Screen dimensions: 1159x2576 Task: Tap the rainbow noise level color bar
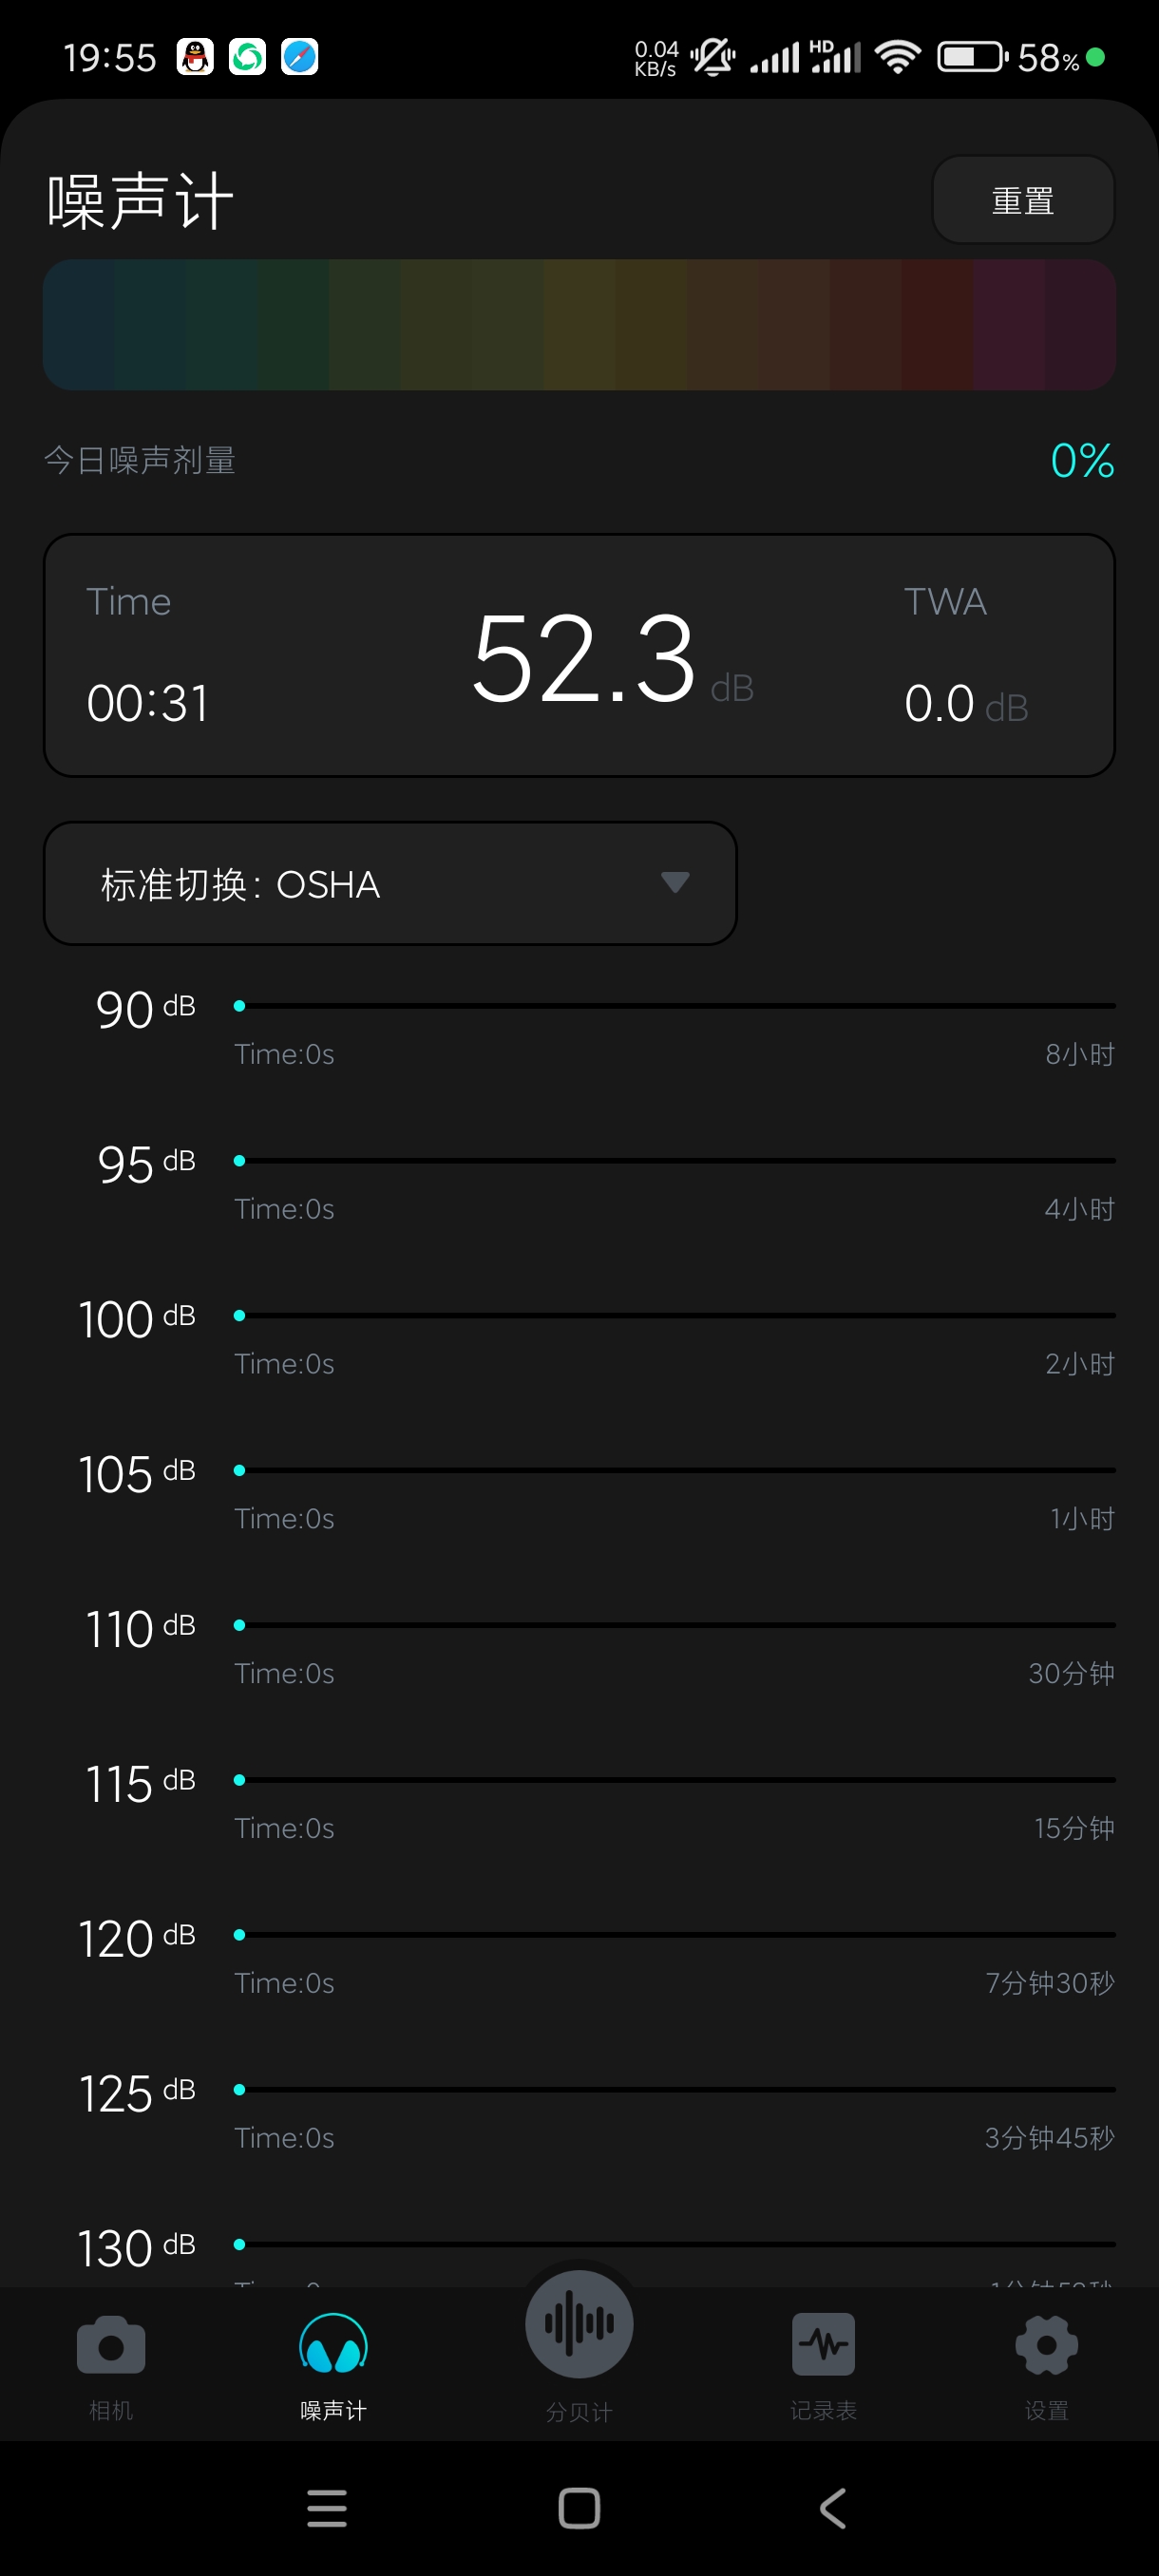click(x=579, y=325)
